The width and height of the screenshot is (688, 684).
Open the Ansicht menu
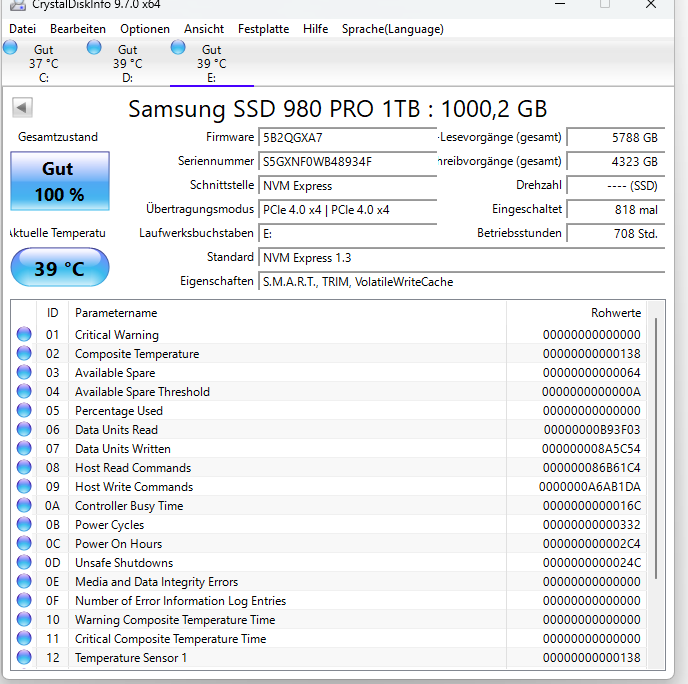204,29
